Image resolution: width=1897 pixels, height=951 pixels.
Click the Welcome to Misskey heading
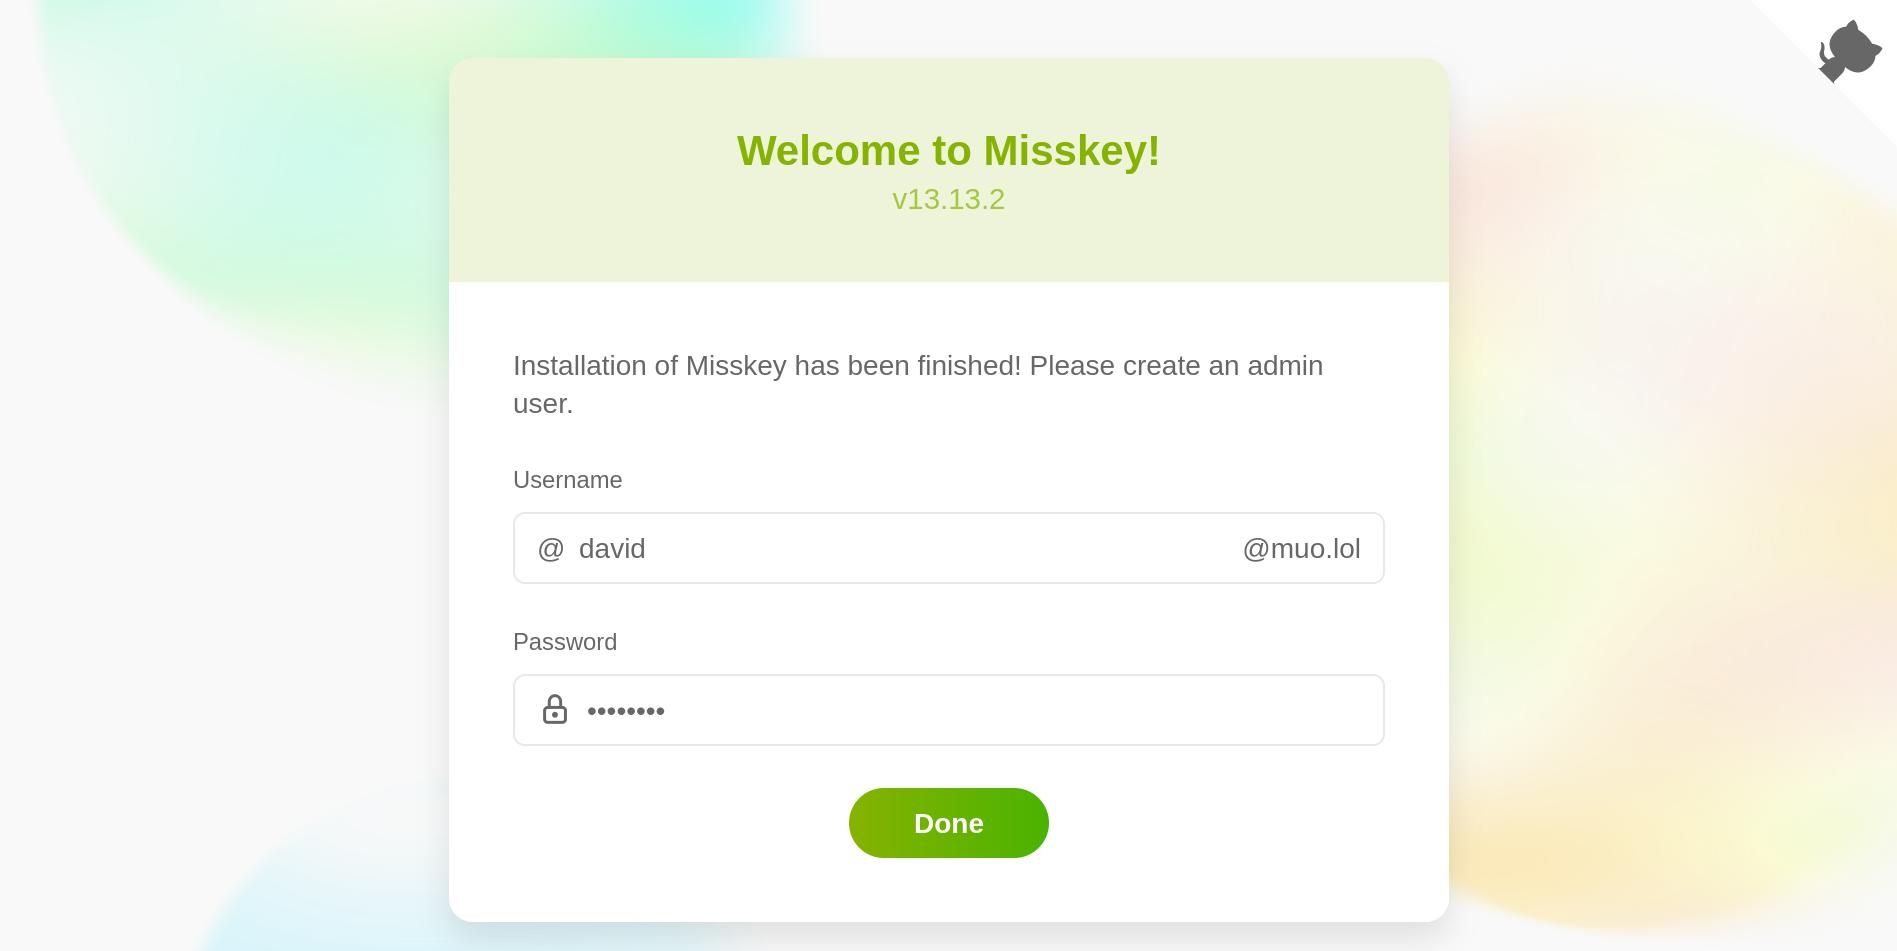948,150
